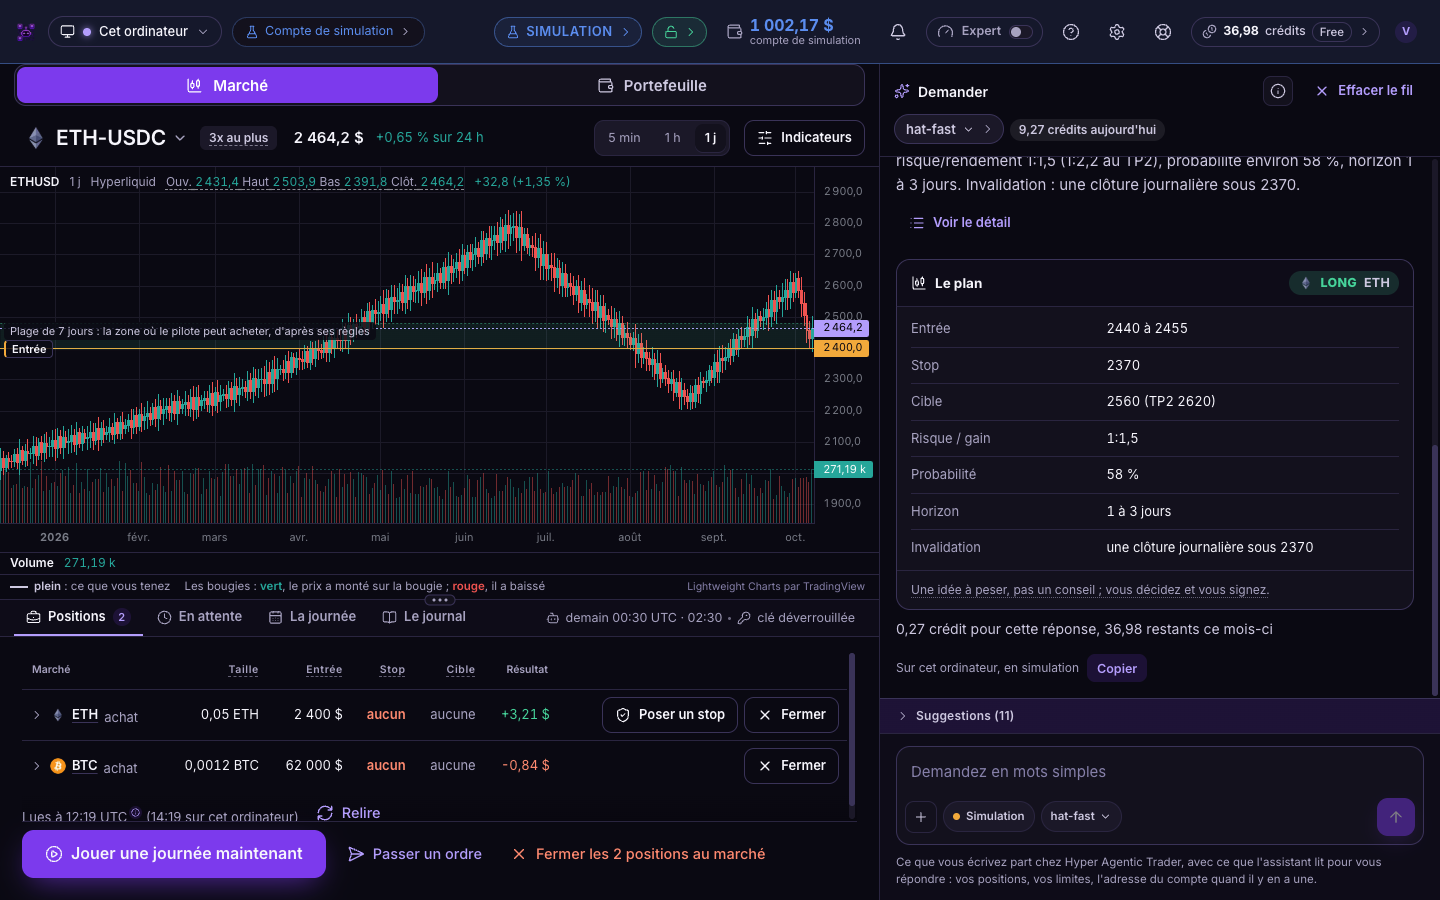The width and height of the screenshot is (1440, 900).
Task: Open the ETH-USDC pair selector
Action: (121, 138)
